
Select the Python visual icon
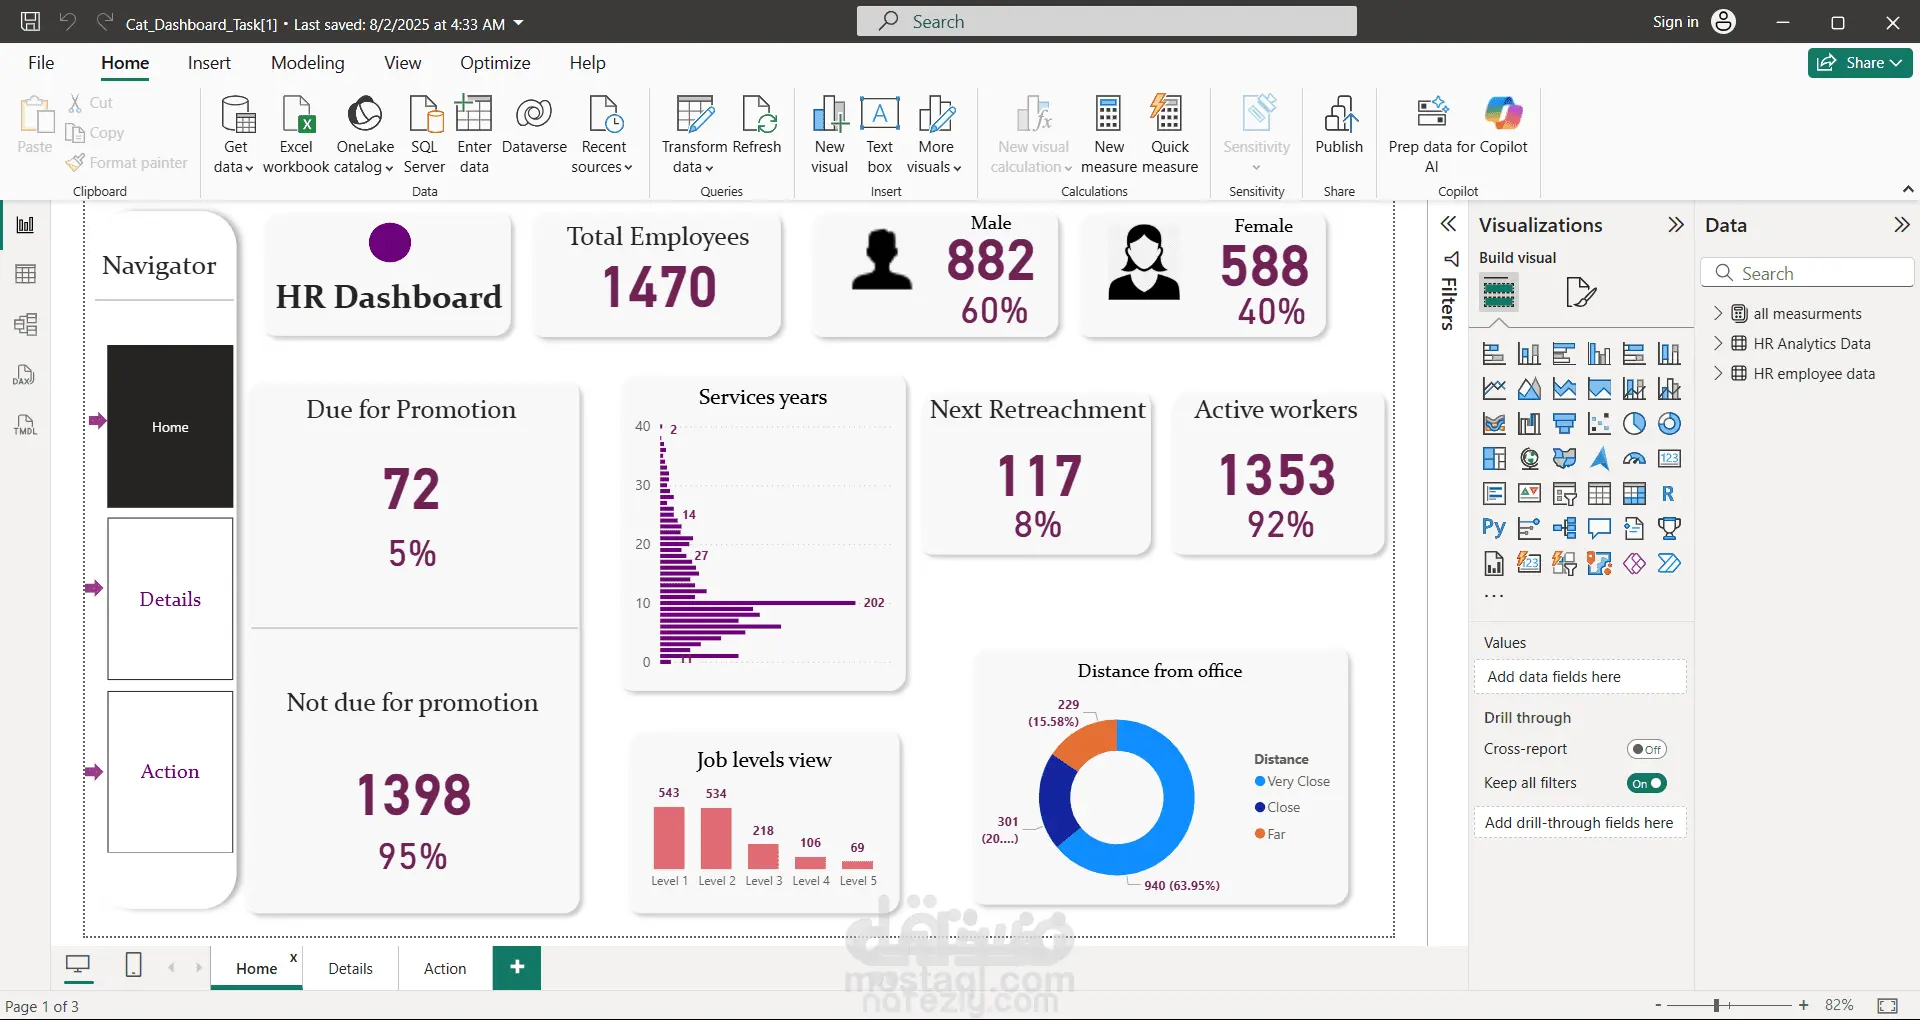(1493, 528)
